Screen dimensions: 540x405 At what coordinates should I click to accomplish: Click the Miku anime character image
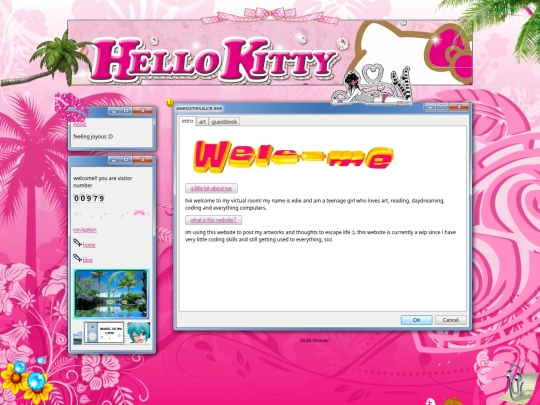pos(138,333)
